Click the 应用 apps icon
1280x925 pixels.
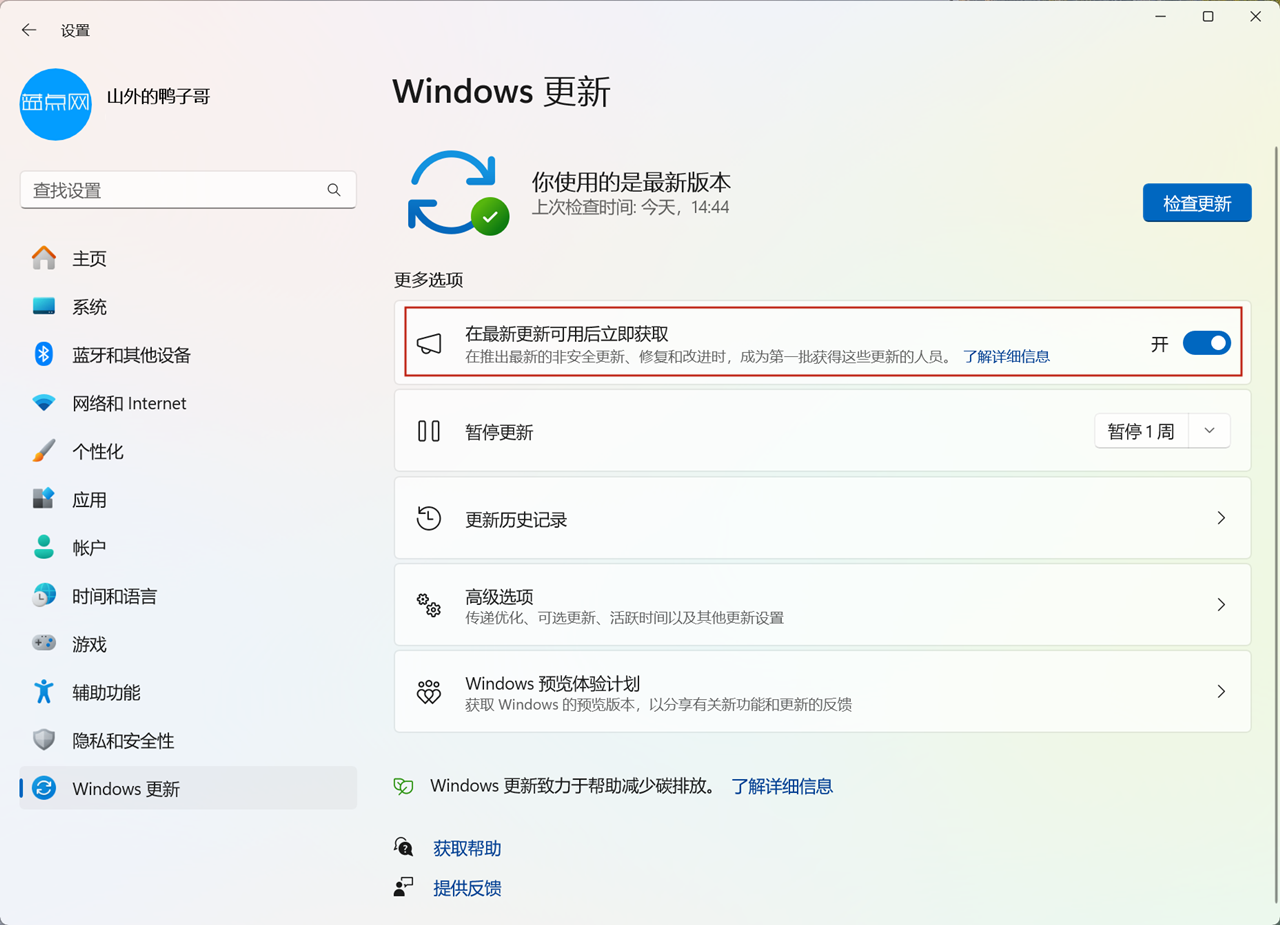[44, 499]
